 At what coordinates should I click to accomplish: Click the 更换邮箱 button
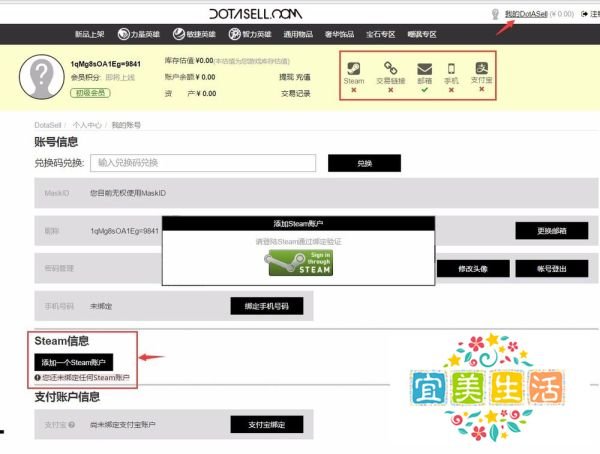click(551, 231)
